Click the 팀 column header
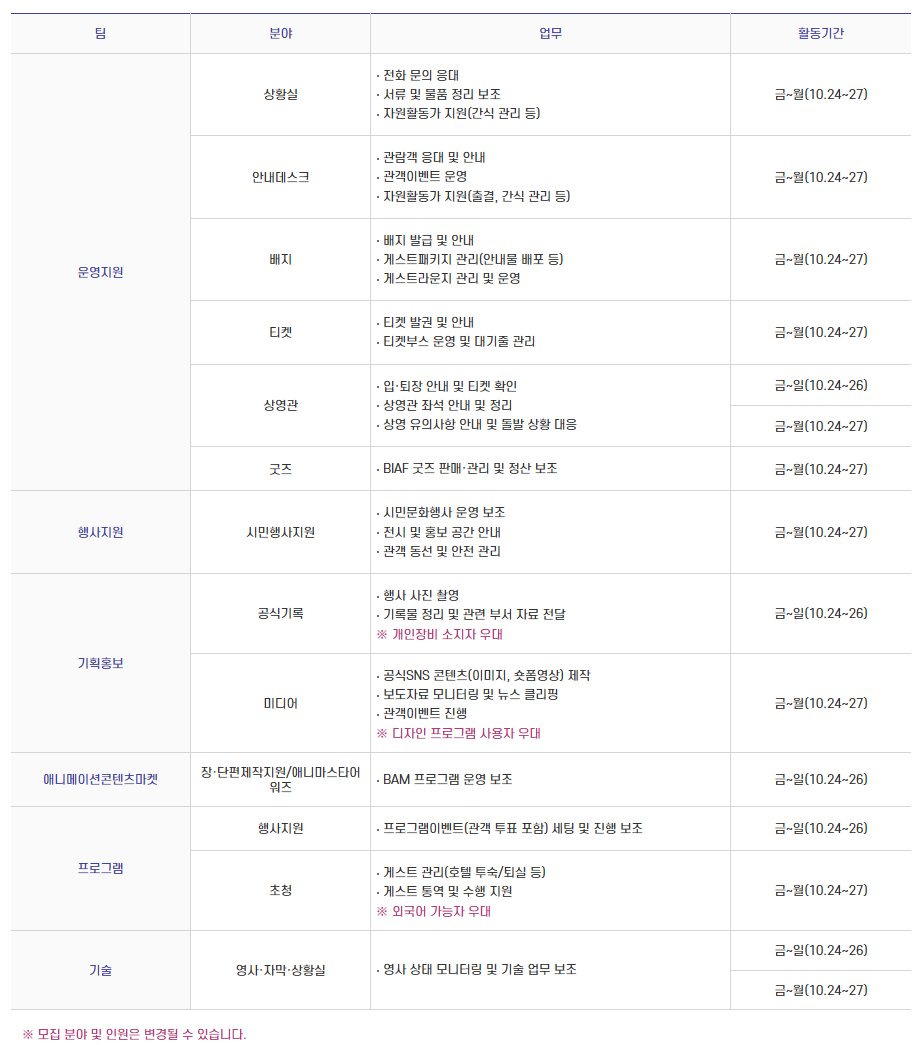924x1045 pixels. 100,33
